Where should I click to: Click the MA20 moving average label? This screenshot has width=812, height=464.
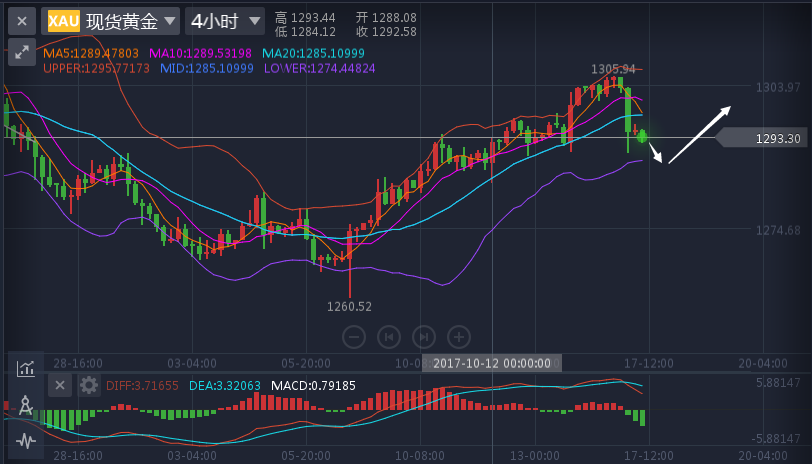pos(313,53)
